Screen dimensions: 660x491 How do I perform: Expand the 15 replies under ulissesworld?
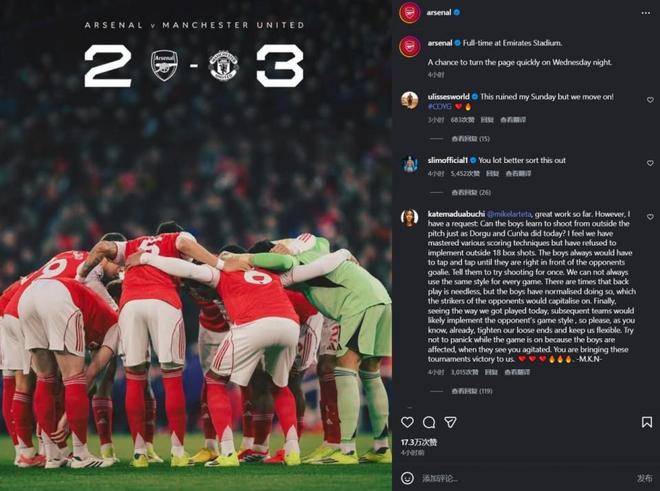tap(470, 139)
